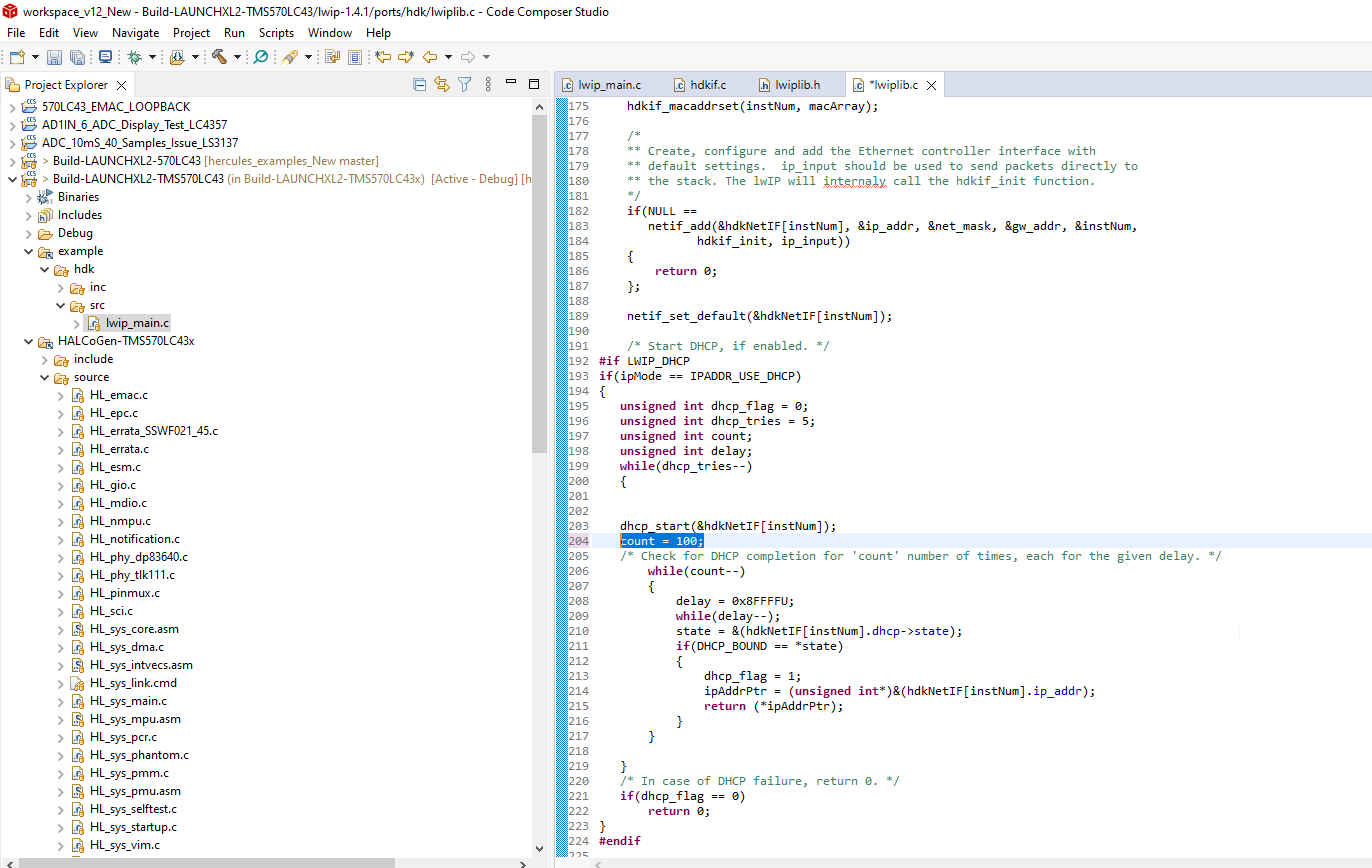Maximize the Project Explorer panel
This screenshot has height=868, width=1372.
pyautogui.click(x=534, y=85)
